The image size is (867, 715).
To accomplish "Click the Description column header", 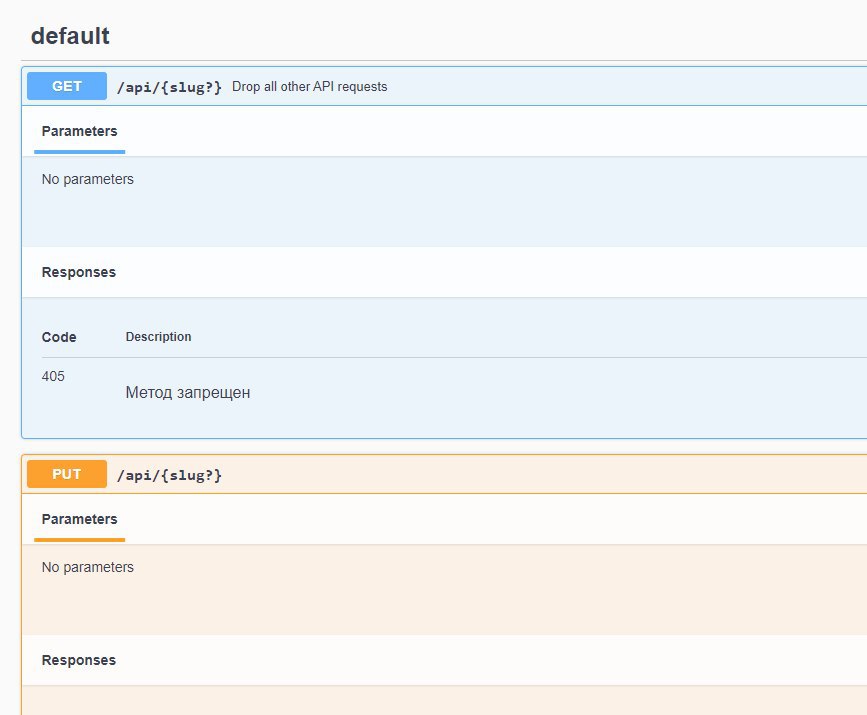I will [x=158, y=337].
